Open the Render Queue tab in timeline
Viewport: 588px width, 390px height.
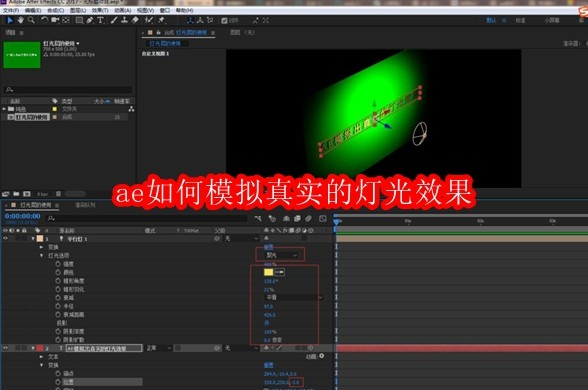[86, 205]
